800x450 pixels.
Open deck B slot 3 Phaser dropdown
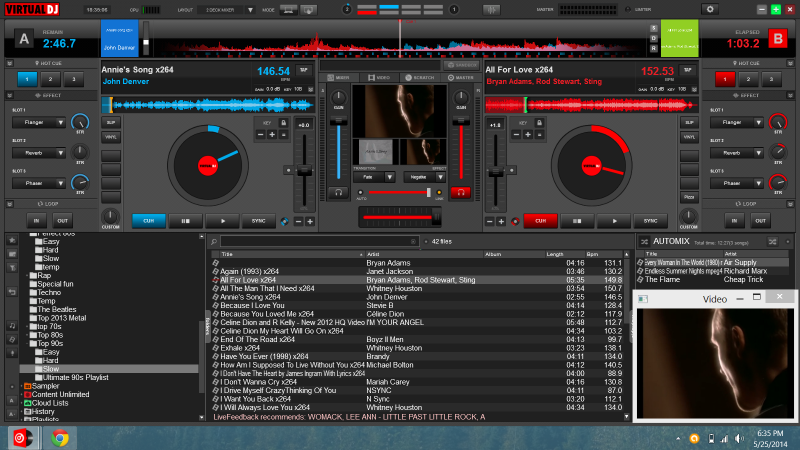[758, 183]
